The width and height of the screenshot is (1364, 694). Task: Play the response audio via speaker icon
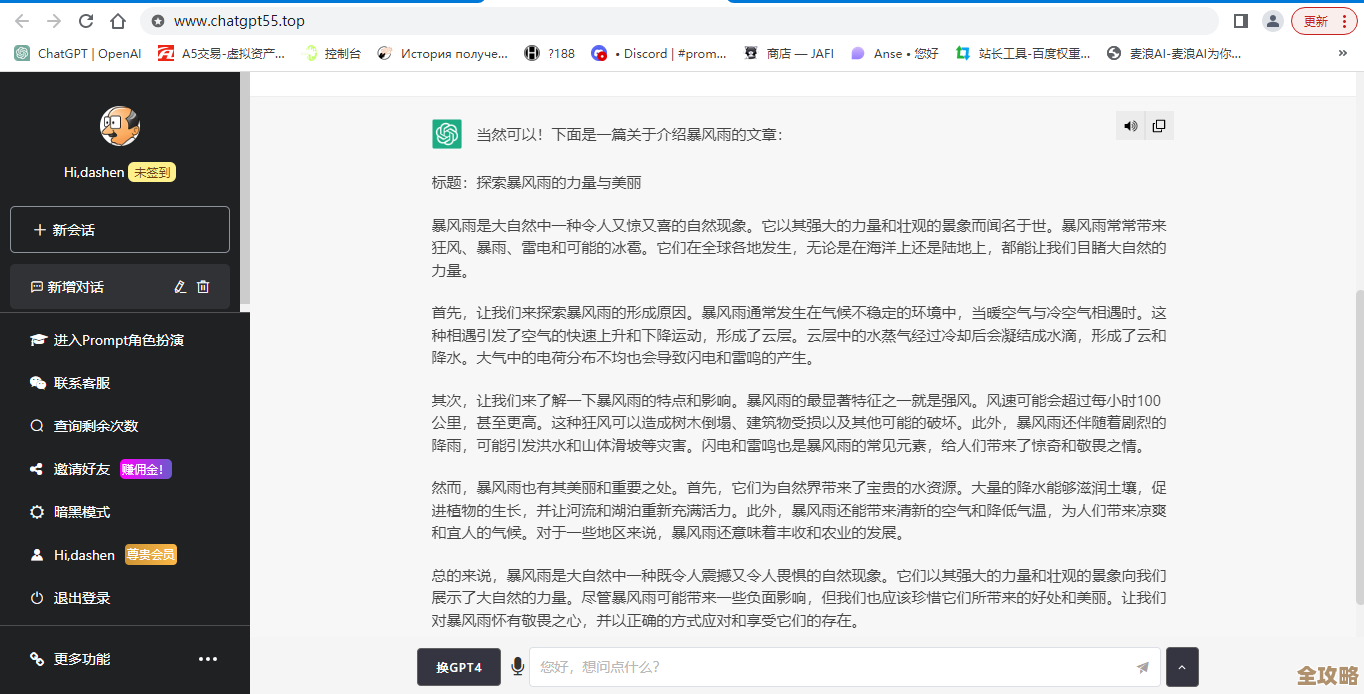[1130, 125]
